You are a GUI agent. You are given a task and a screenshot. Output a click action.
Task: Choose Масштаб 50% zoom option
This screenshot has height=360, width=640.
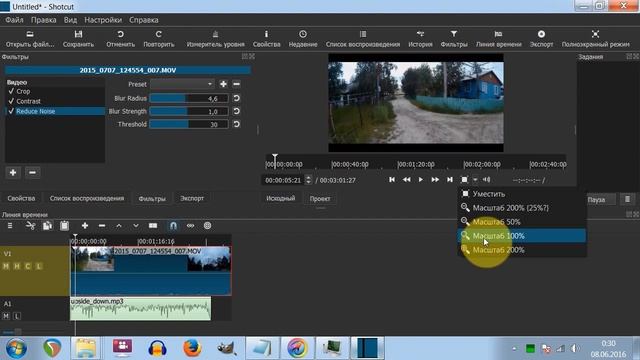[522, 222]
